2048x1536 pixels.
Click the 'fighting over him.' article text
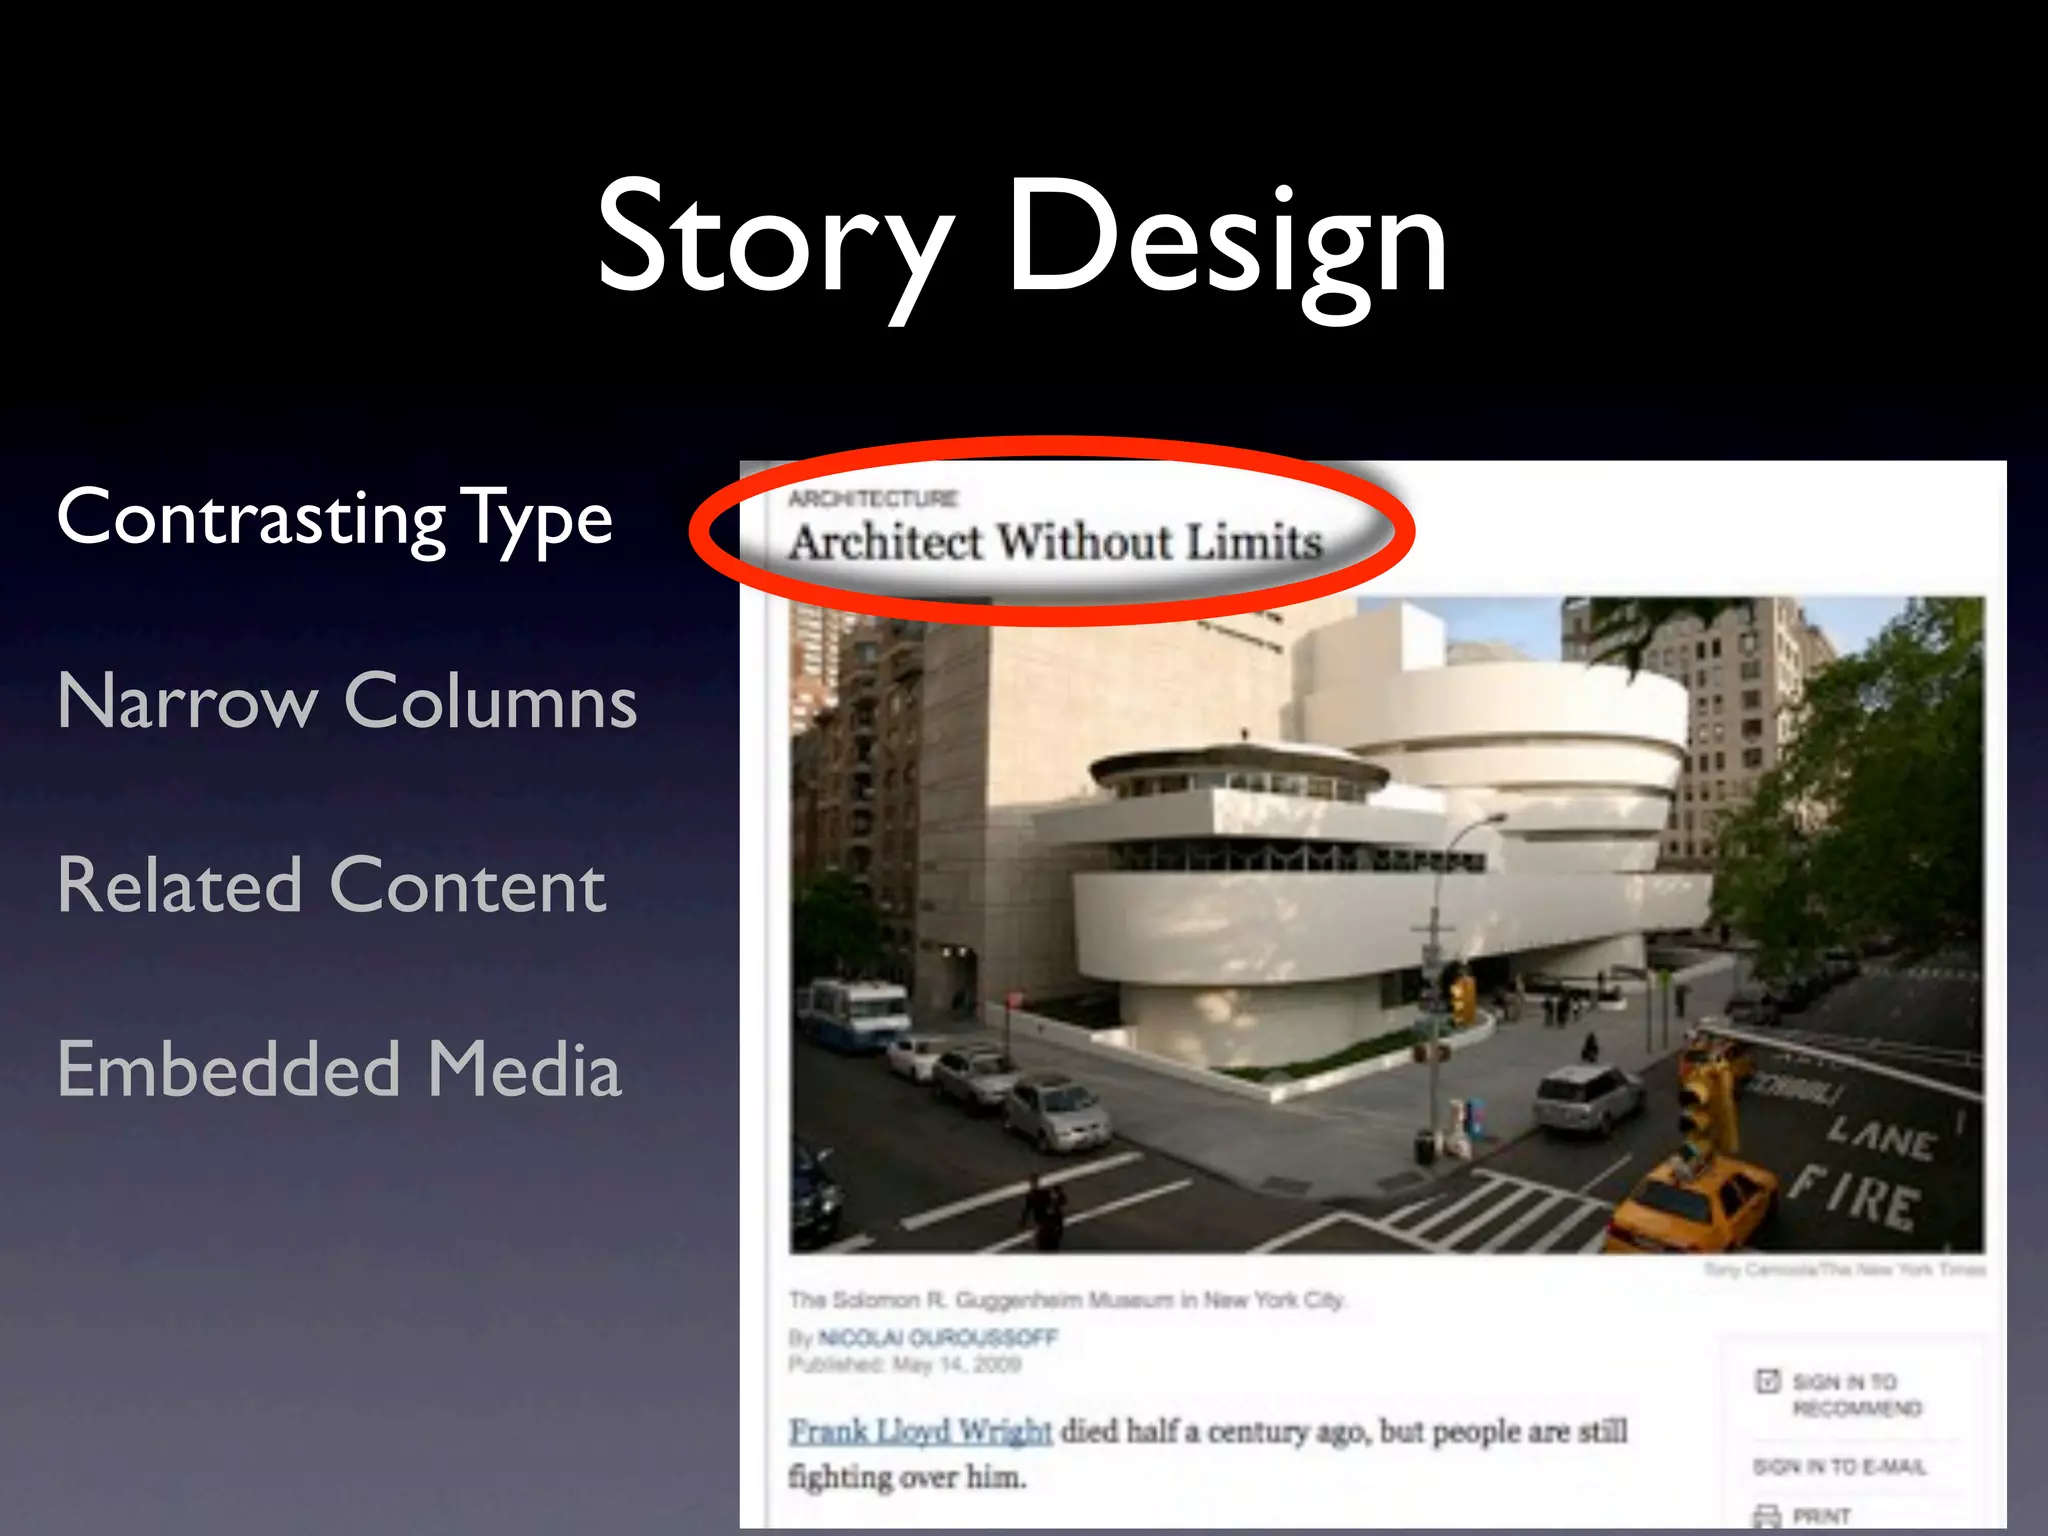pos(907,1477)
